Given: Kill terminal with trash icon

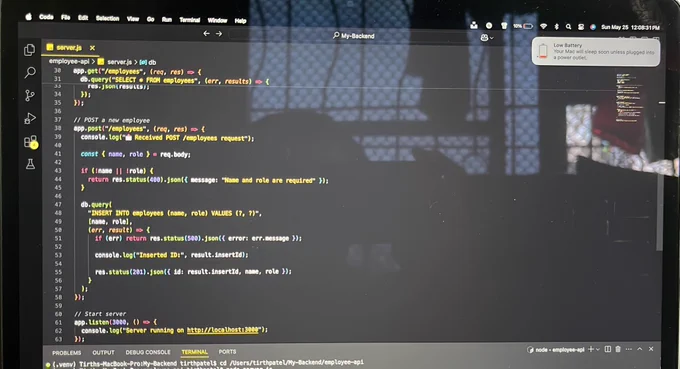Looking at the screenshot, I should 618,349.
